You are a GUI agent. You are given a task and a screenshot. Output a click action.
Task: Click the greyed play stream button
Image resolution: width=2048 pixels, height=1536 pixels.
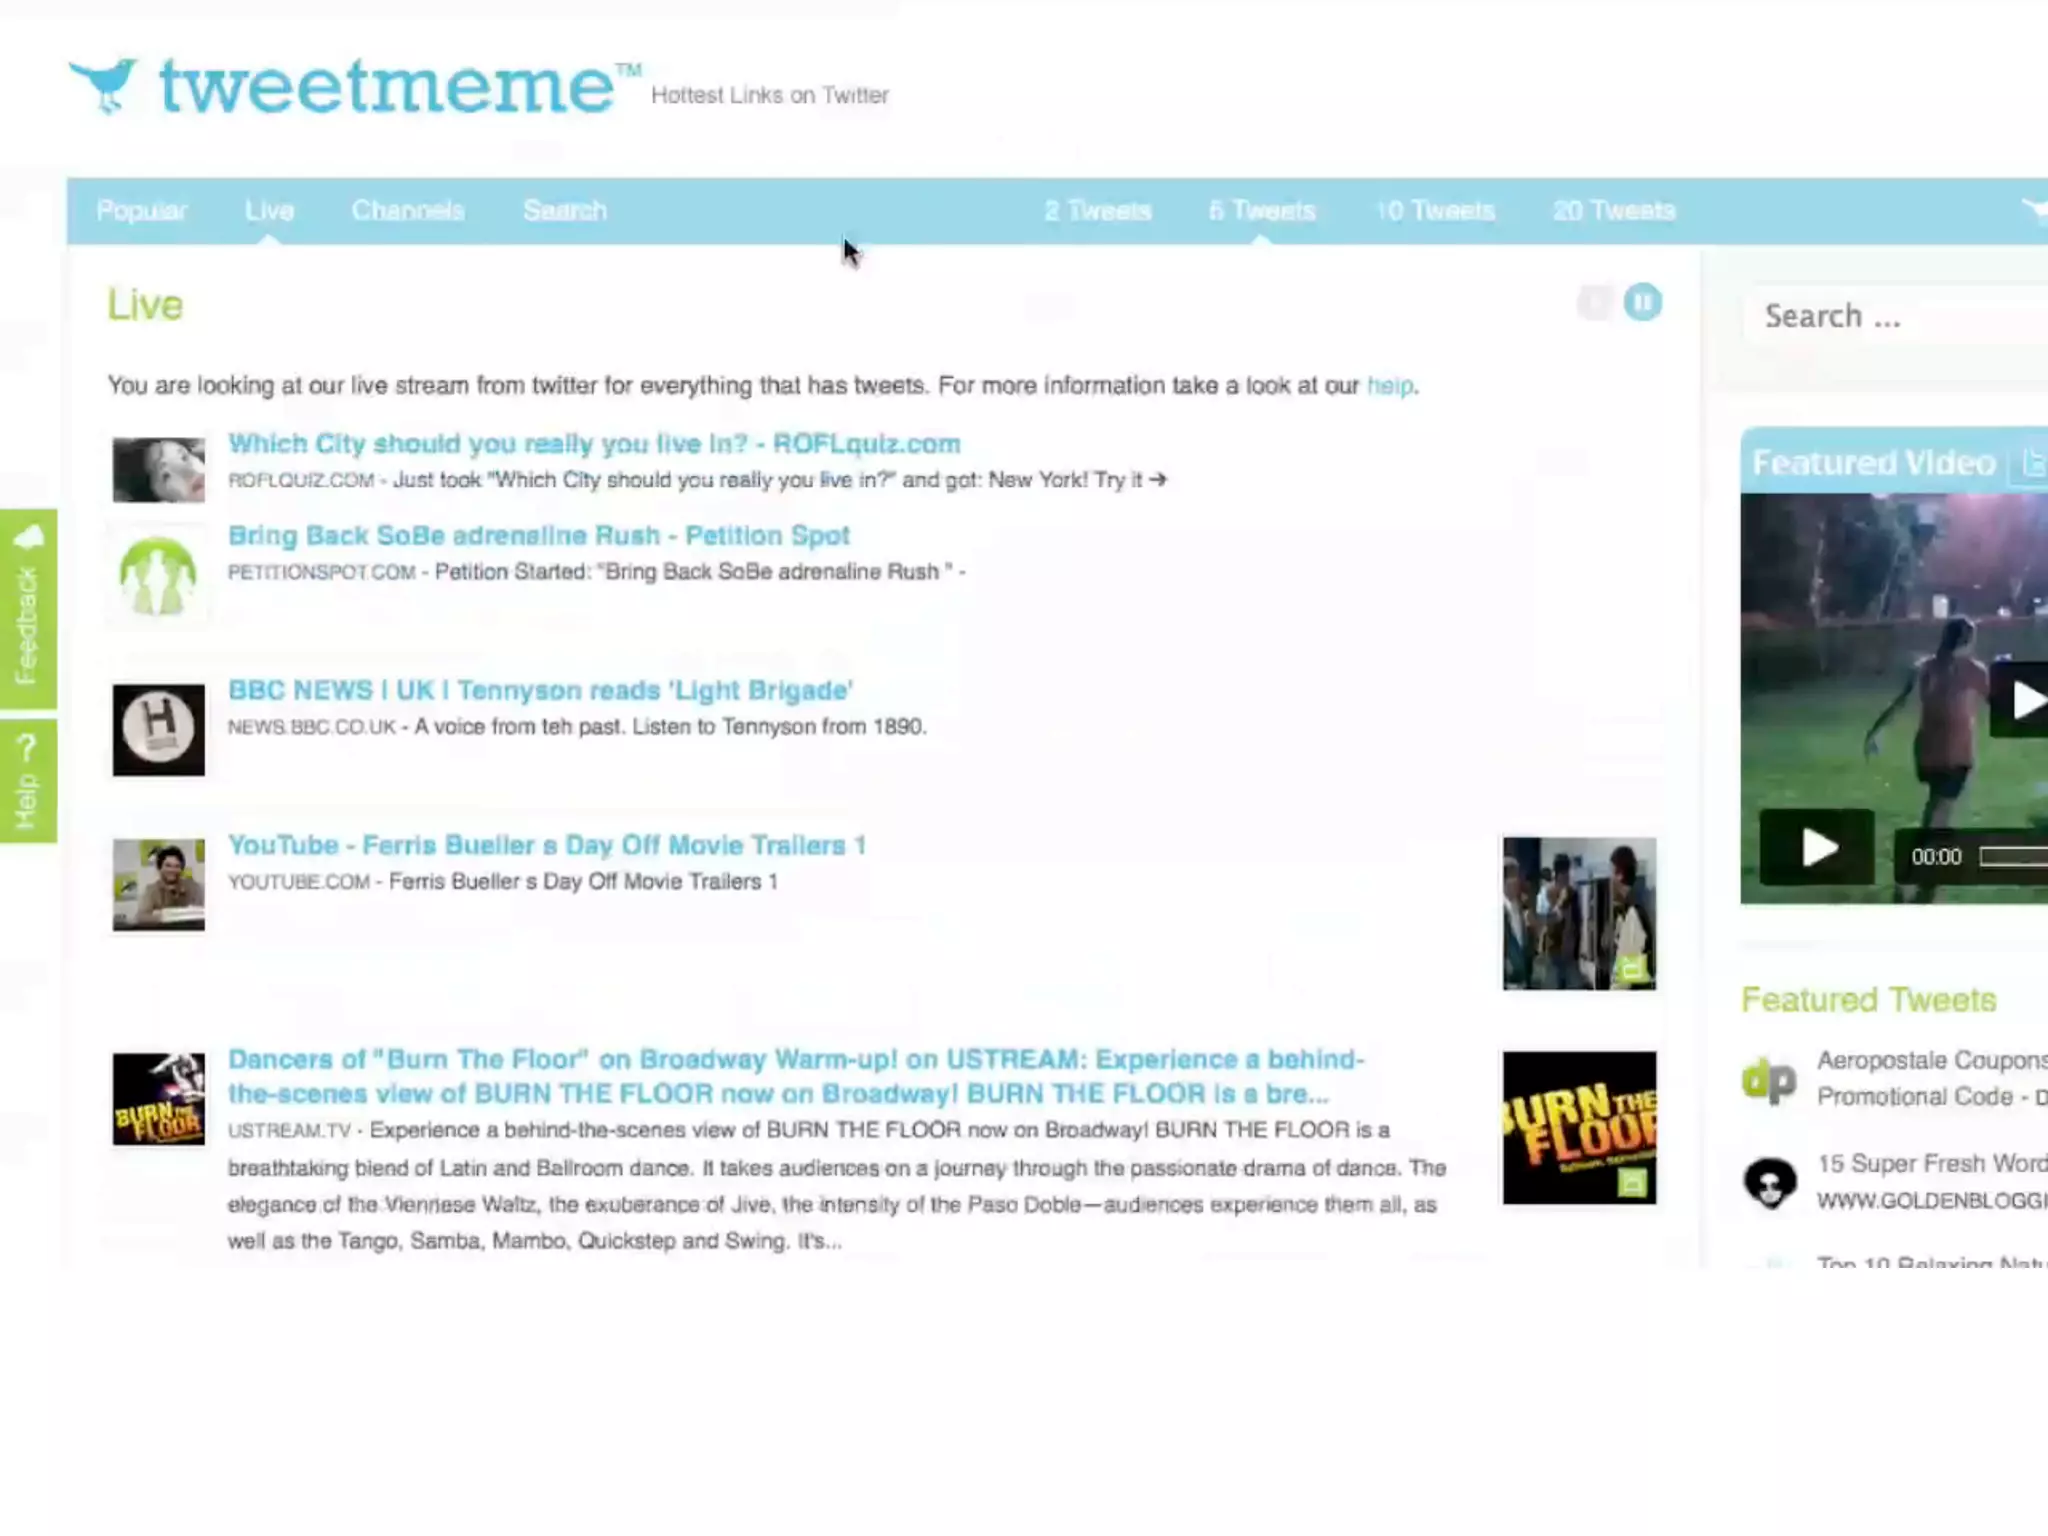(1596, 302)
